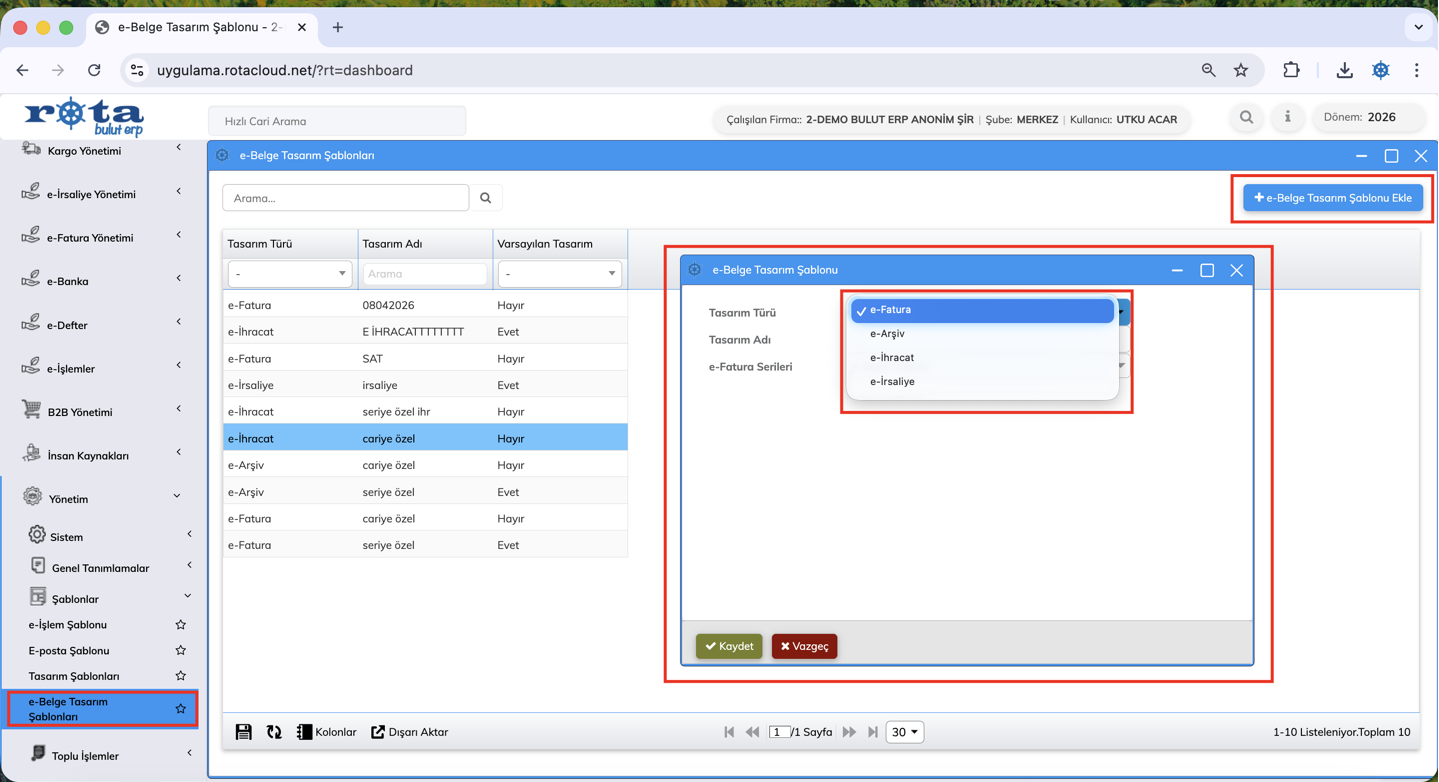Choose e-İrsaliye option in the list
Screen dimensions: 1439x782
click(892, 382)
